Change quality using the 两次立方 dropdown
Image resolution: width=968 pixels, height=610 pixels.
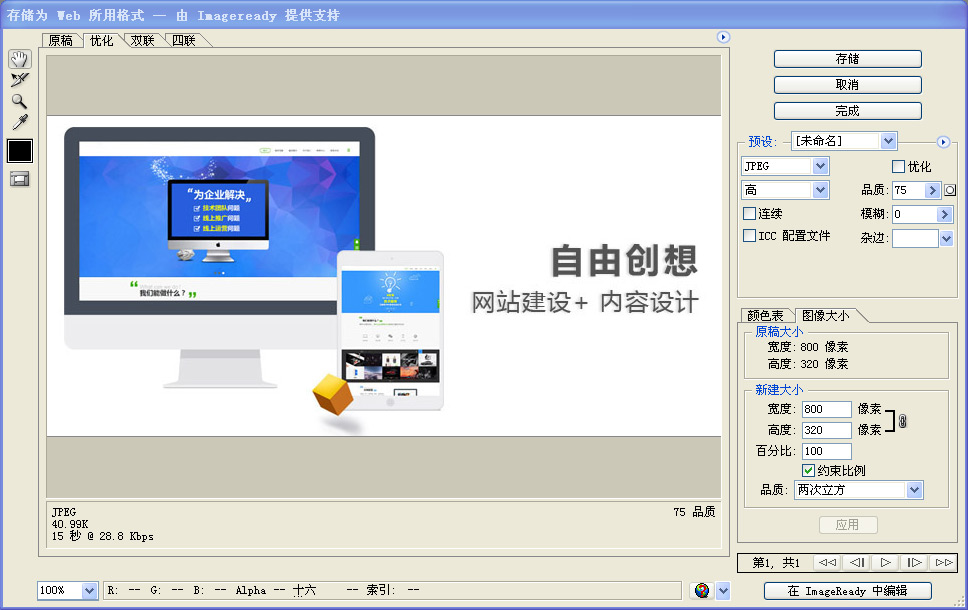tap(858, 490)
